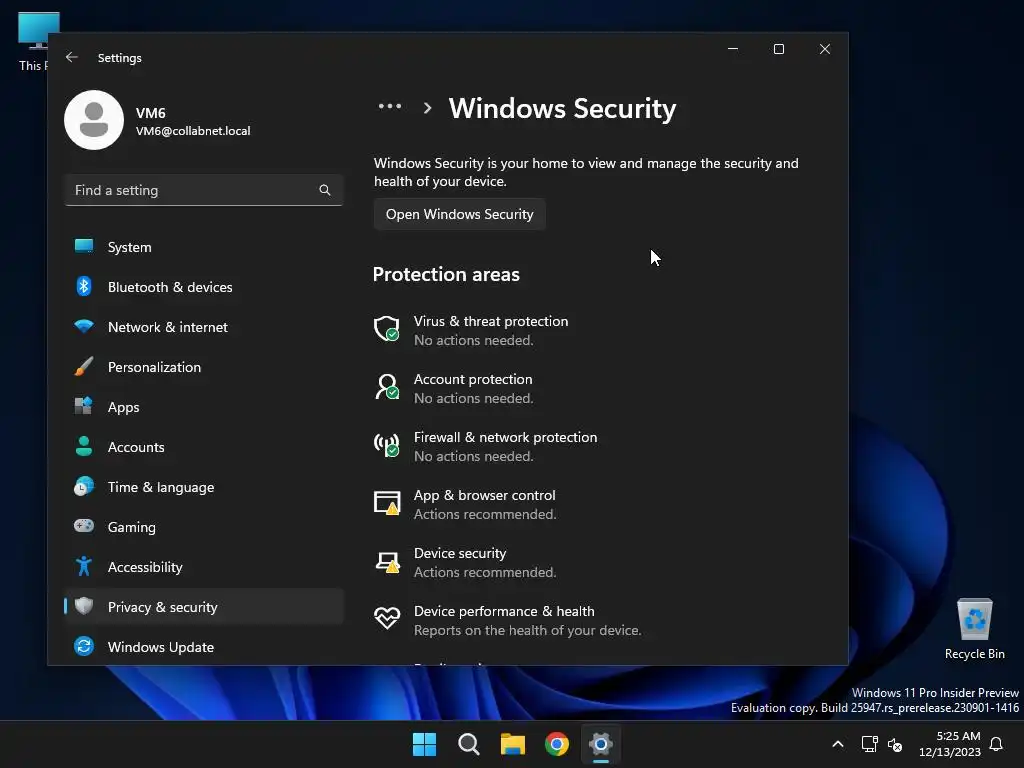The width and height of the screenshot is (1024, 768).
Task: Click the network status tray icon
Action: coord(869,744)
